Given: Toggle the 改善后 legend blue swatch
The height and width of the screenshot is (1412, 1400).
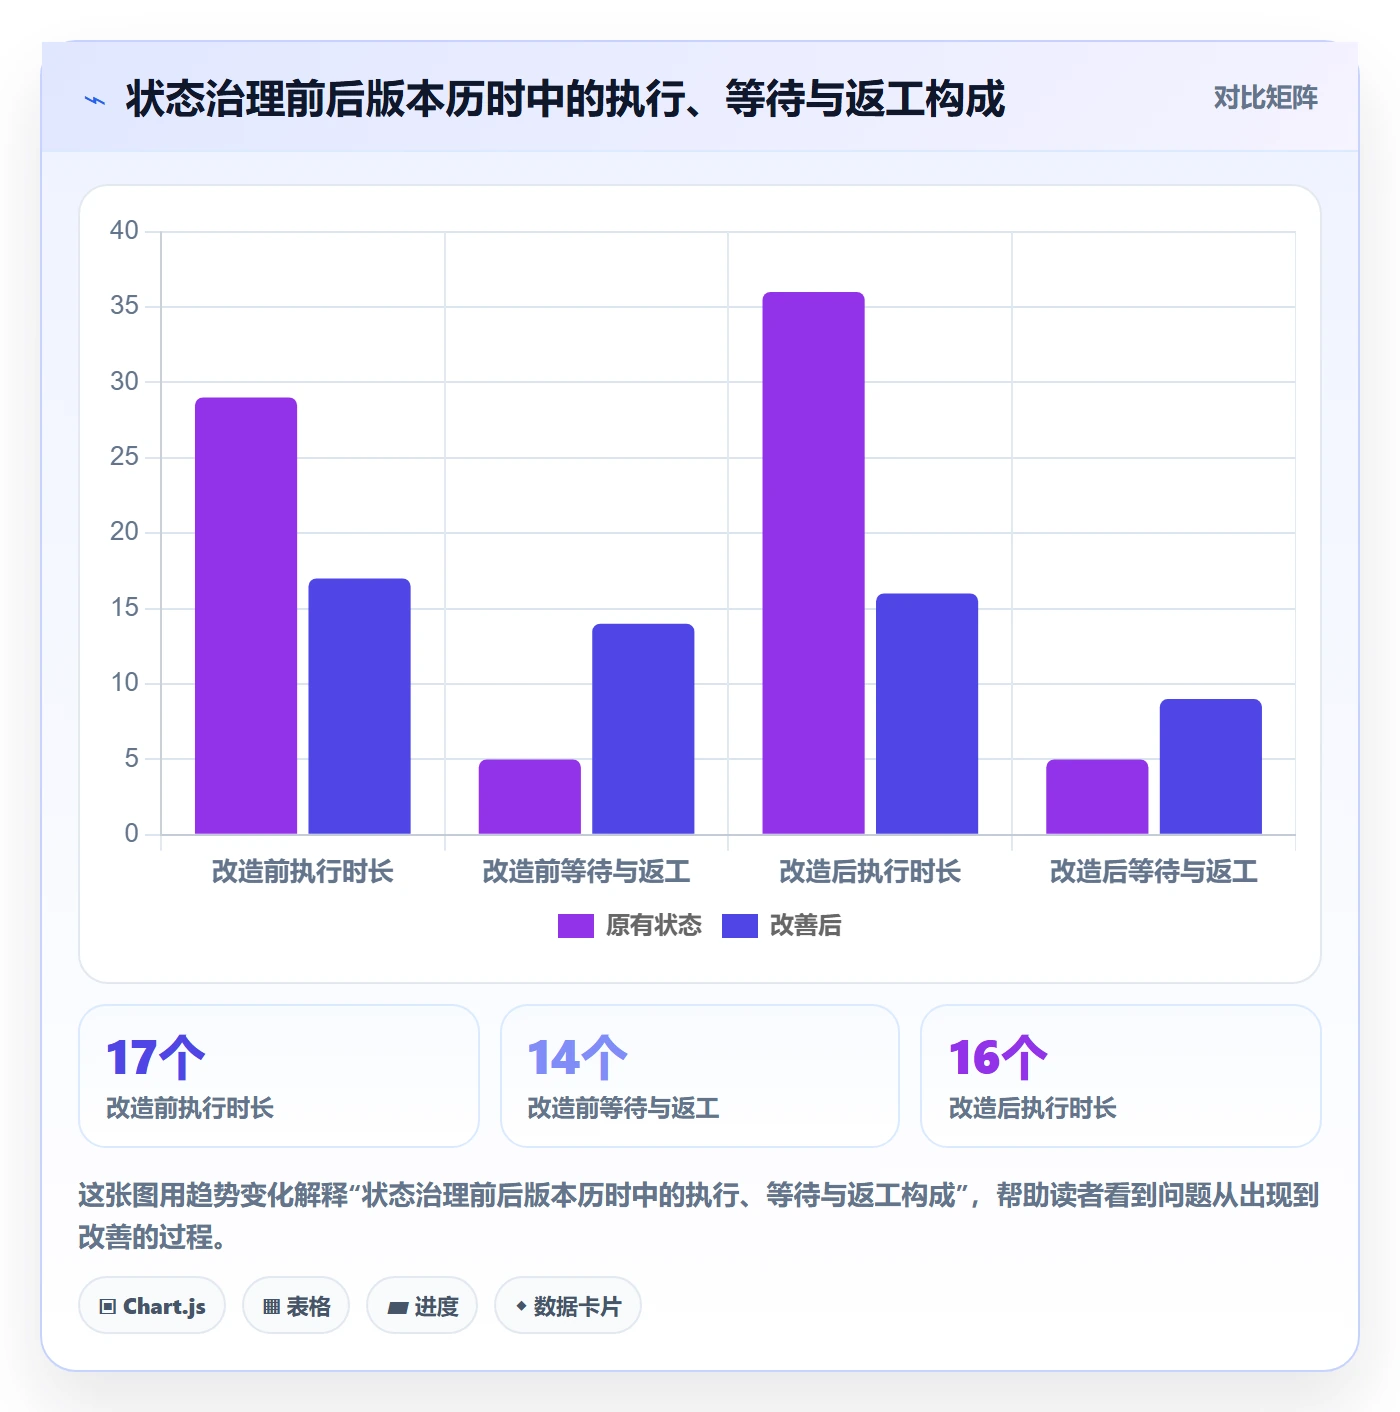Looking at the screenshot, I should point(739,926).
